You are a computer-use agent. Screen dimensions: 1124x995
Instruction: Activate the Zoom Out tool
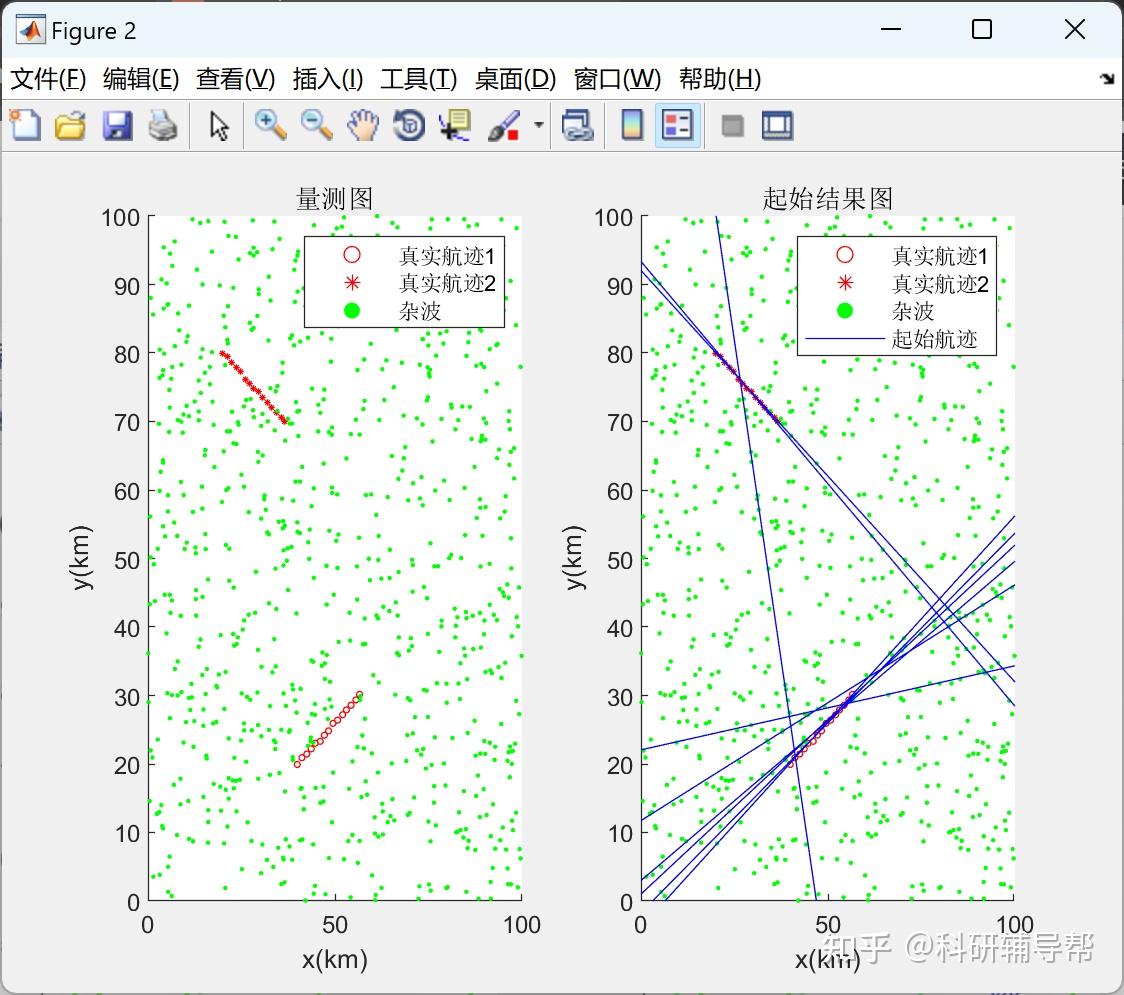click(315, 125)
